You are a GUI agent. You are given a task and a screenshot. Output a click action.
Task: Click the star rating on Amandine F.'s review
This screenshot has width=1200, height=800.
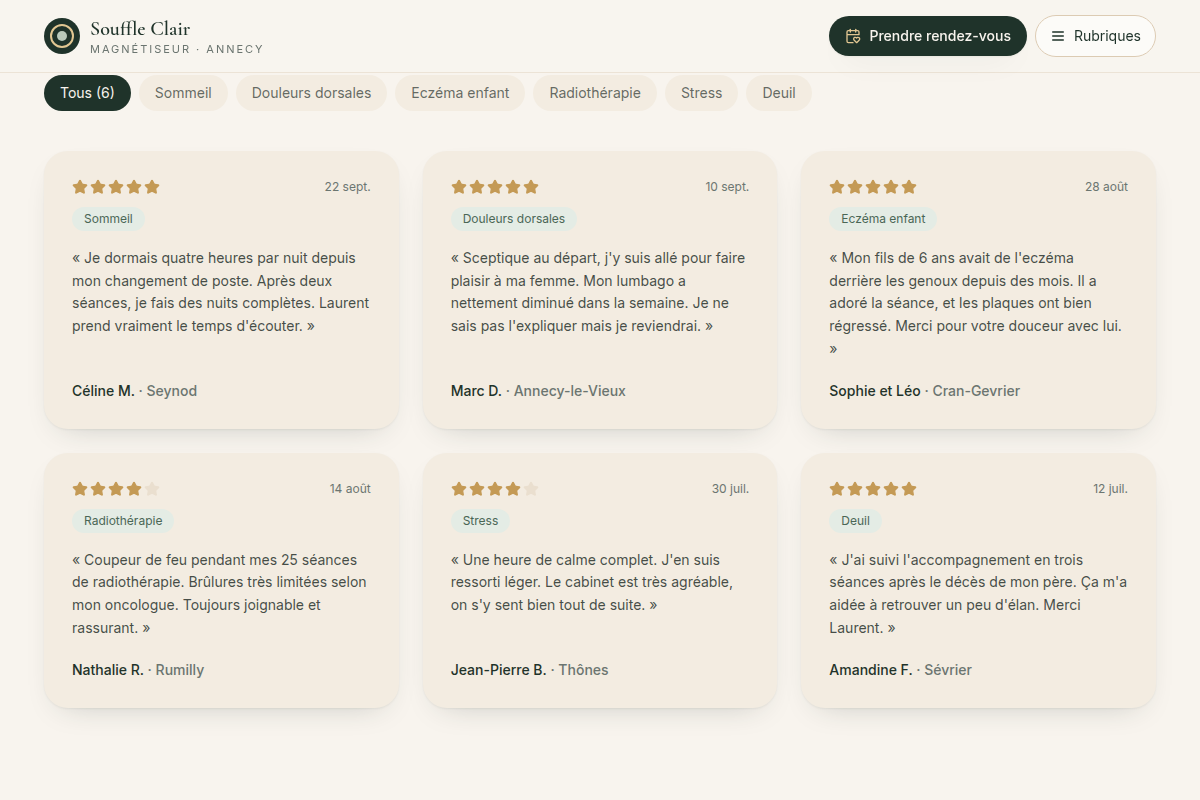coord(873,489)
